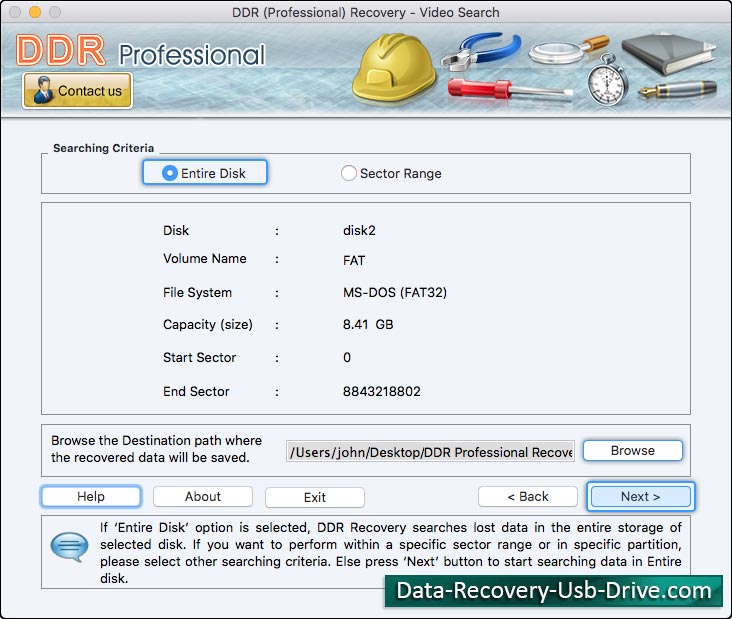The image size is (732, 619).
Task: Select the Sector Range radio option
Action: [391, 173]
